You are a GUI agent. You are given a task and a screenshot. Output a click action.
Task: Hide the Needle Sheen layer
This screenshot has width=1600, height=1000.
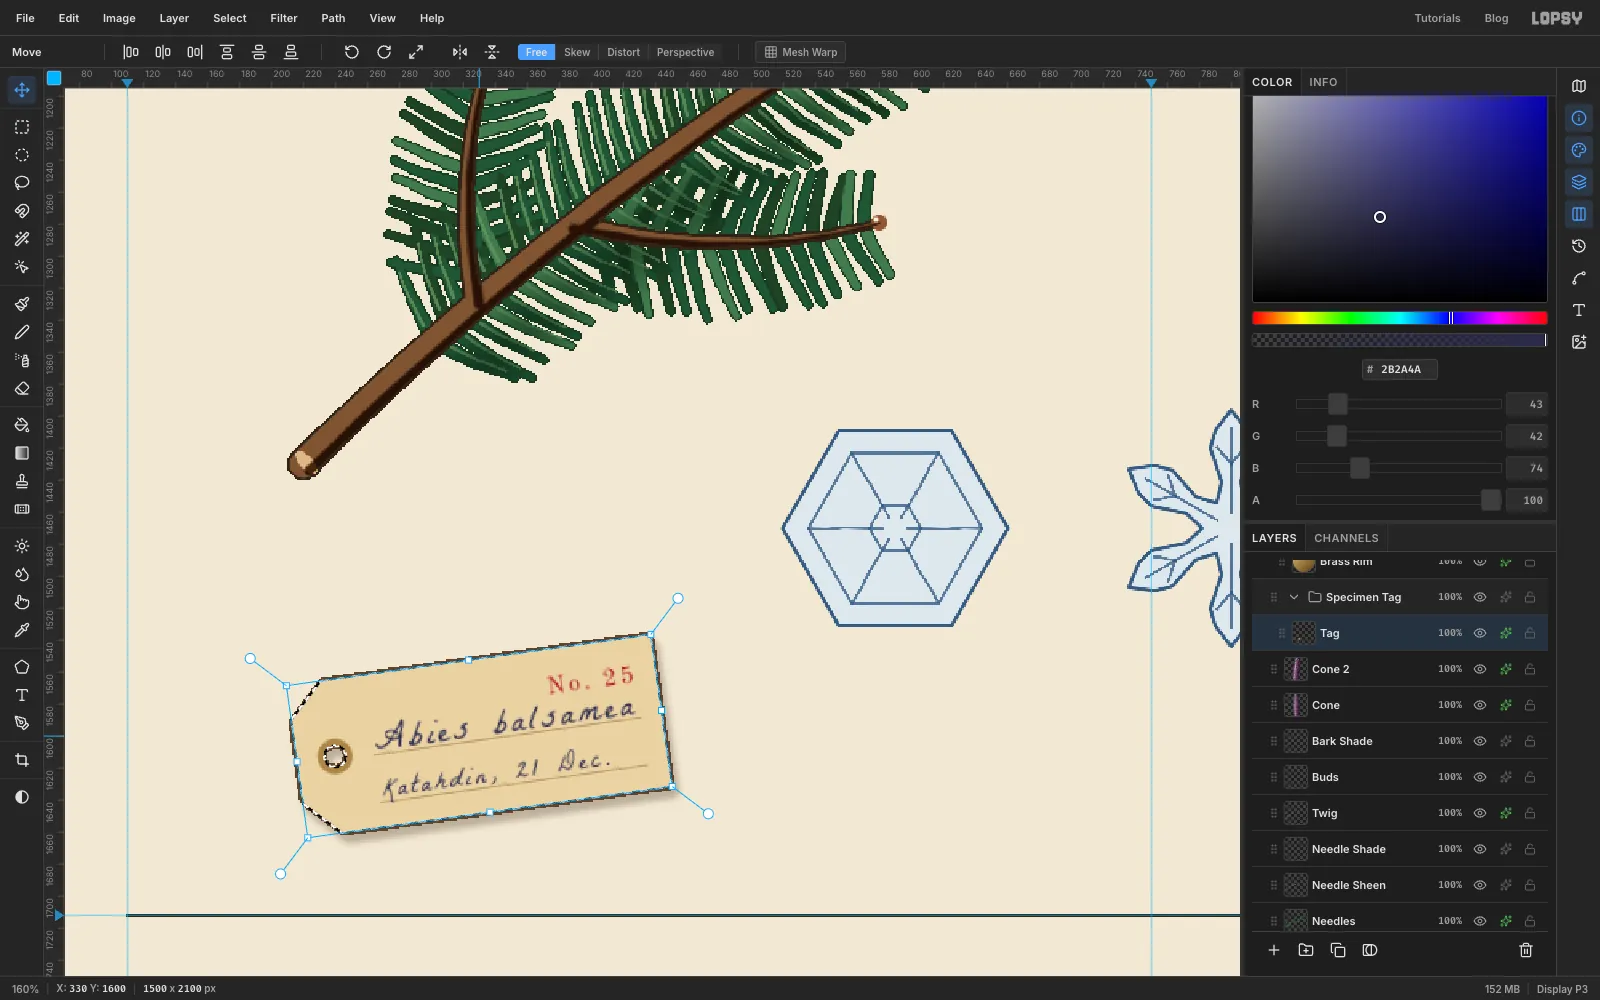coord(1480,885)
